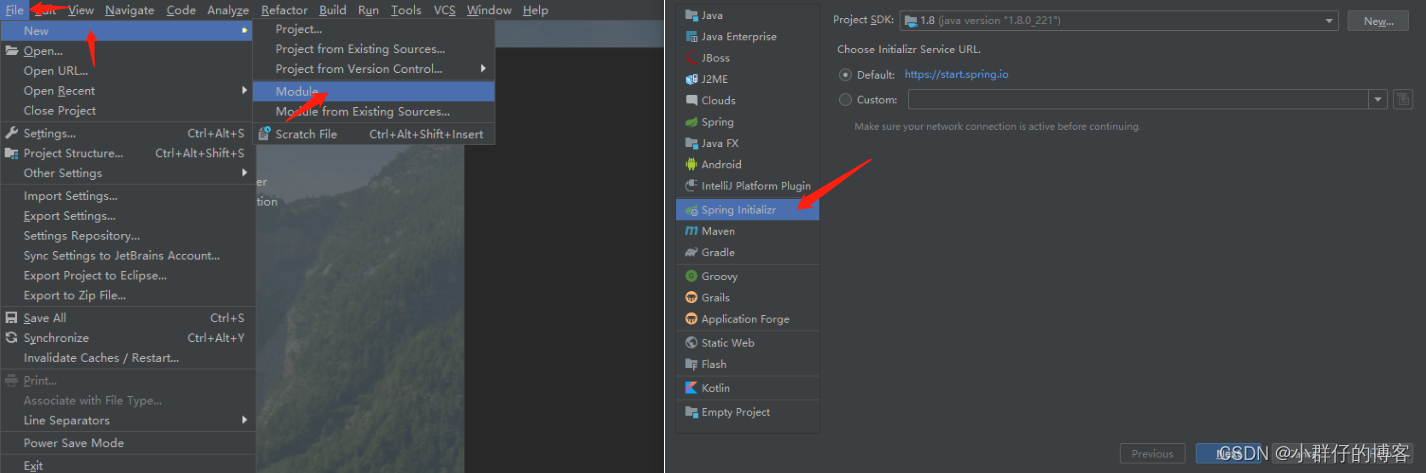
Task: Click the Clouds icon in the list
Action: click(691, 100)
